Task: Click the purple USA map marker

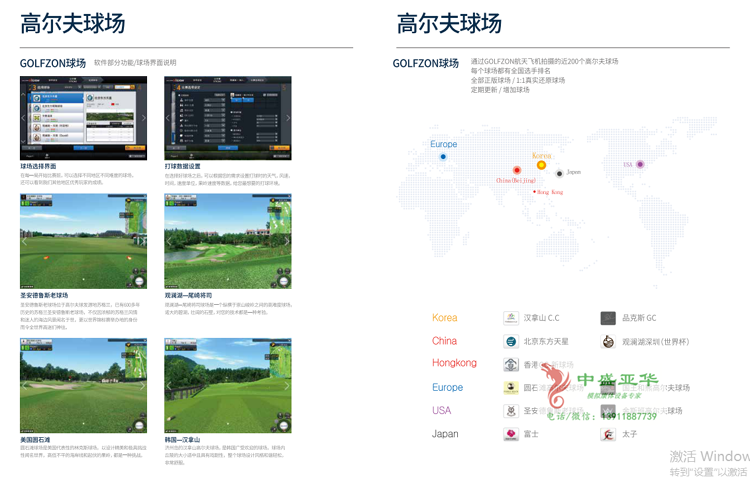Action: click(x=640, y=164)
